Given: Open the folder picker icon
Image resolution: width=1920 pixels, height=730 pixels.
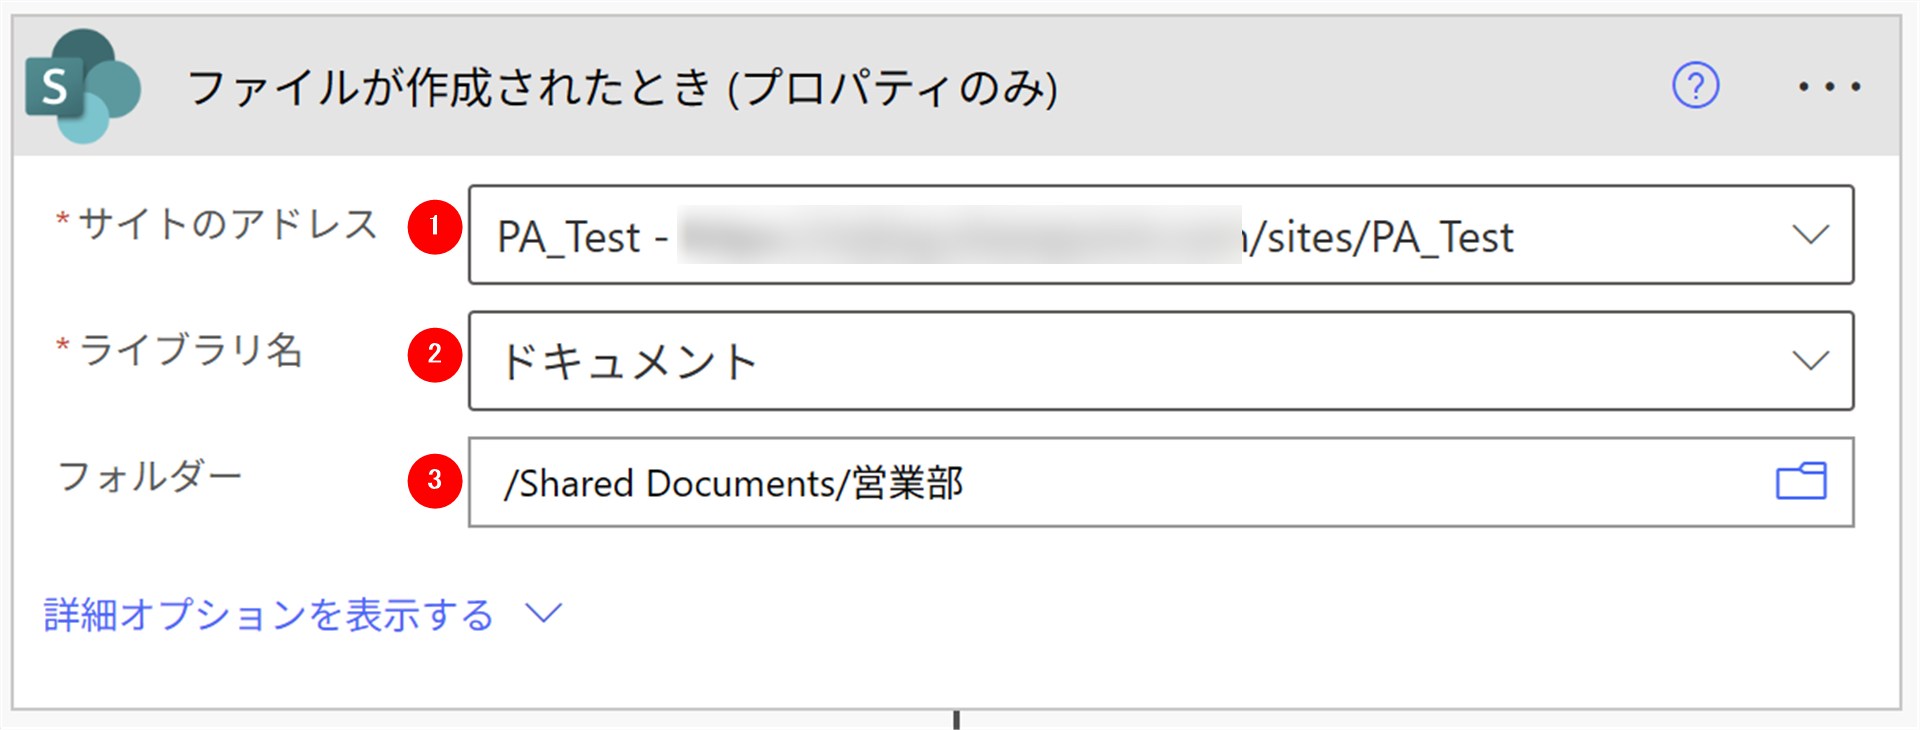Looking at the screenshot, I should [1801, 481].
